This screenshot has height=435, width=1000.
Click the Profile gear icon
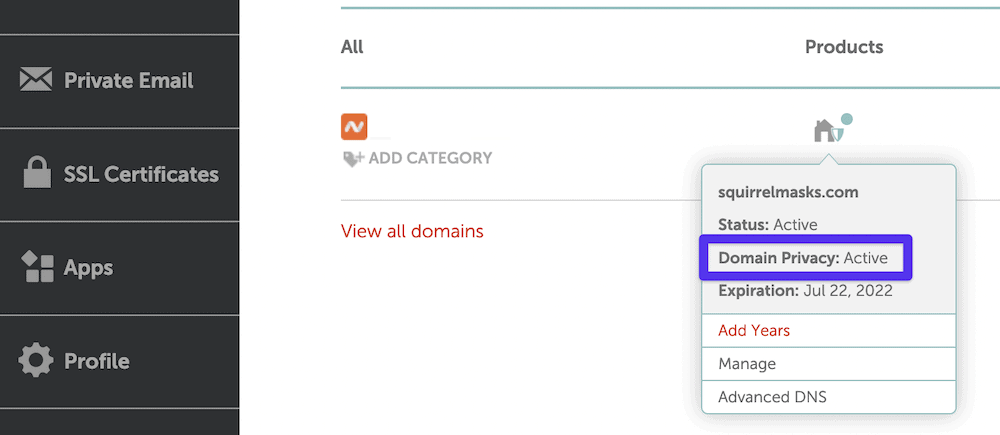coord(36,361)
